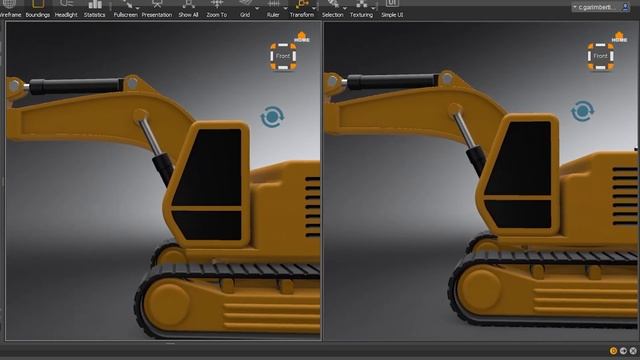The height and width of the screenshot is (360, 640).
Task: Expand the Selection dropdown arrow
Action: (x=345, y=8)
